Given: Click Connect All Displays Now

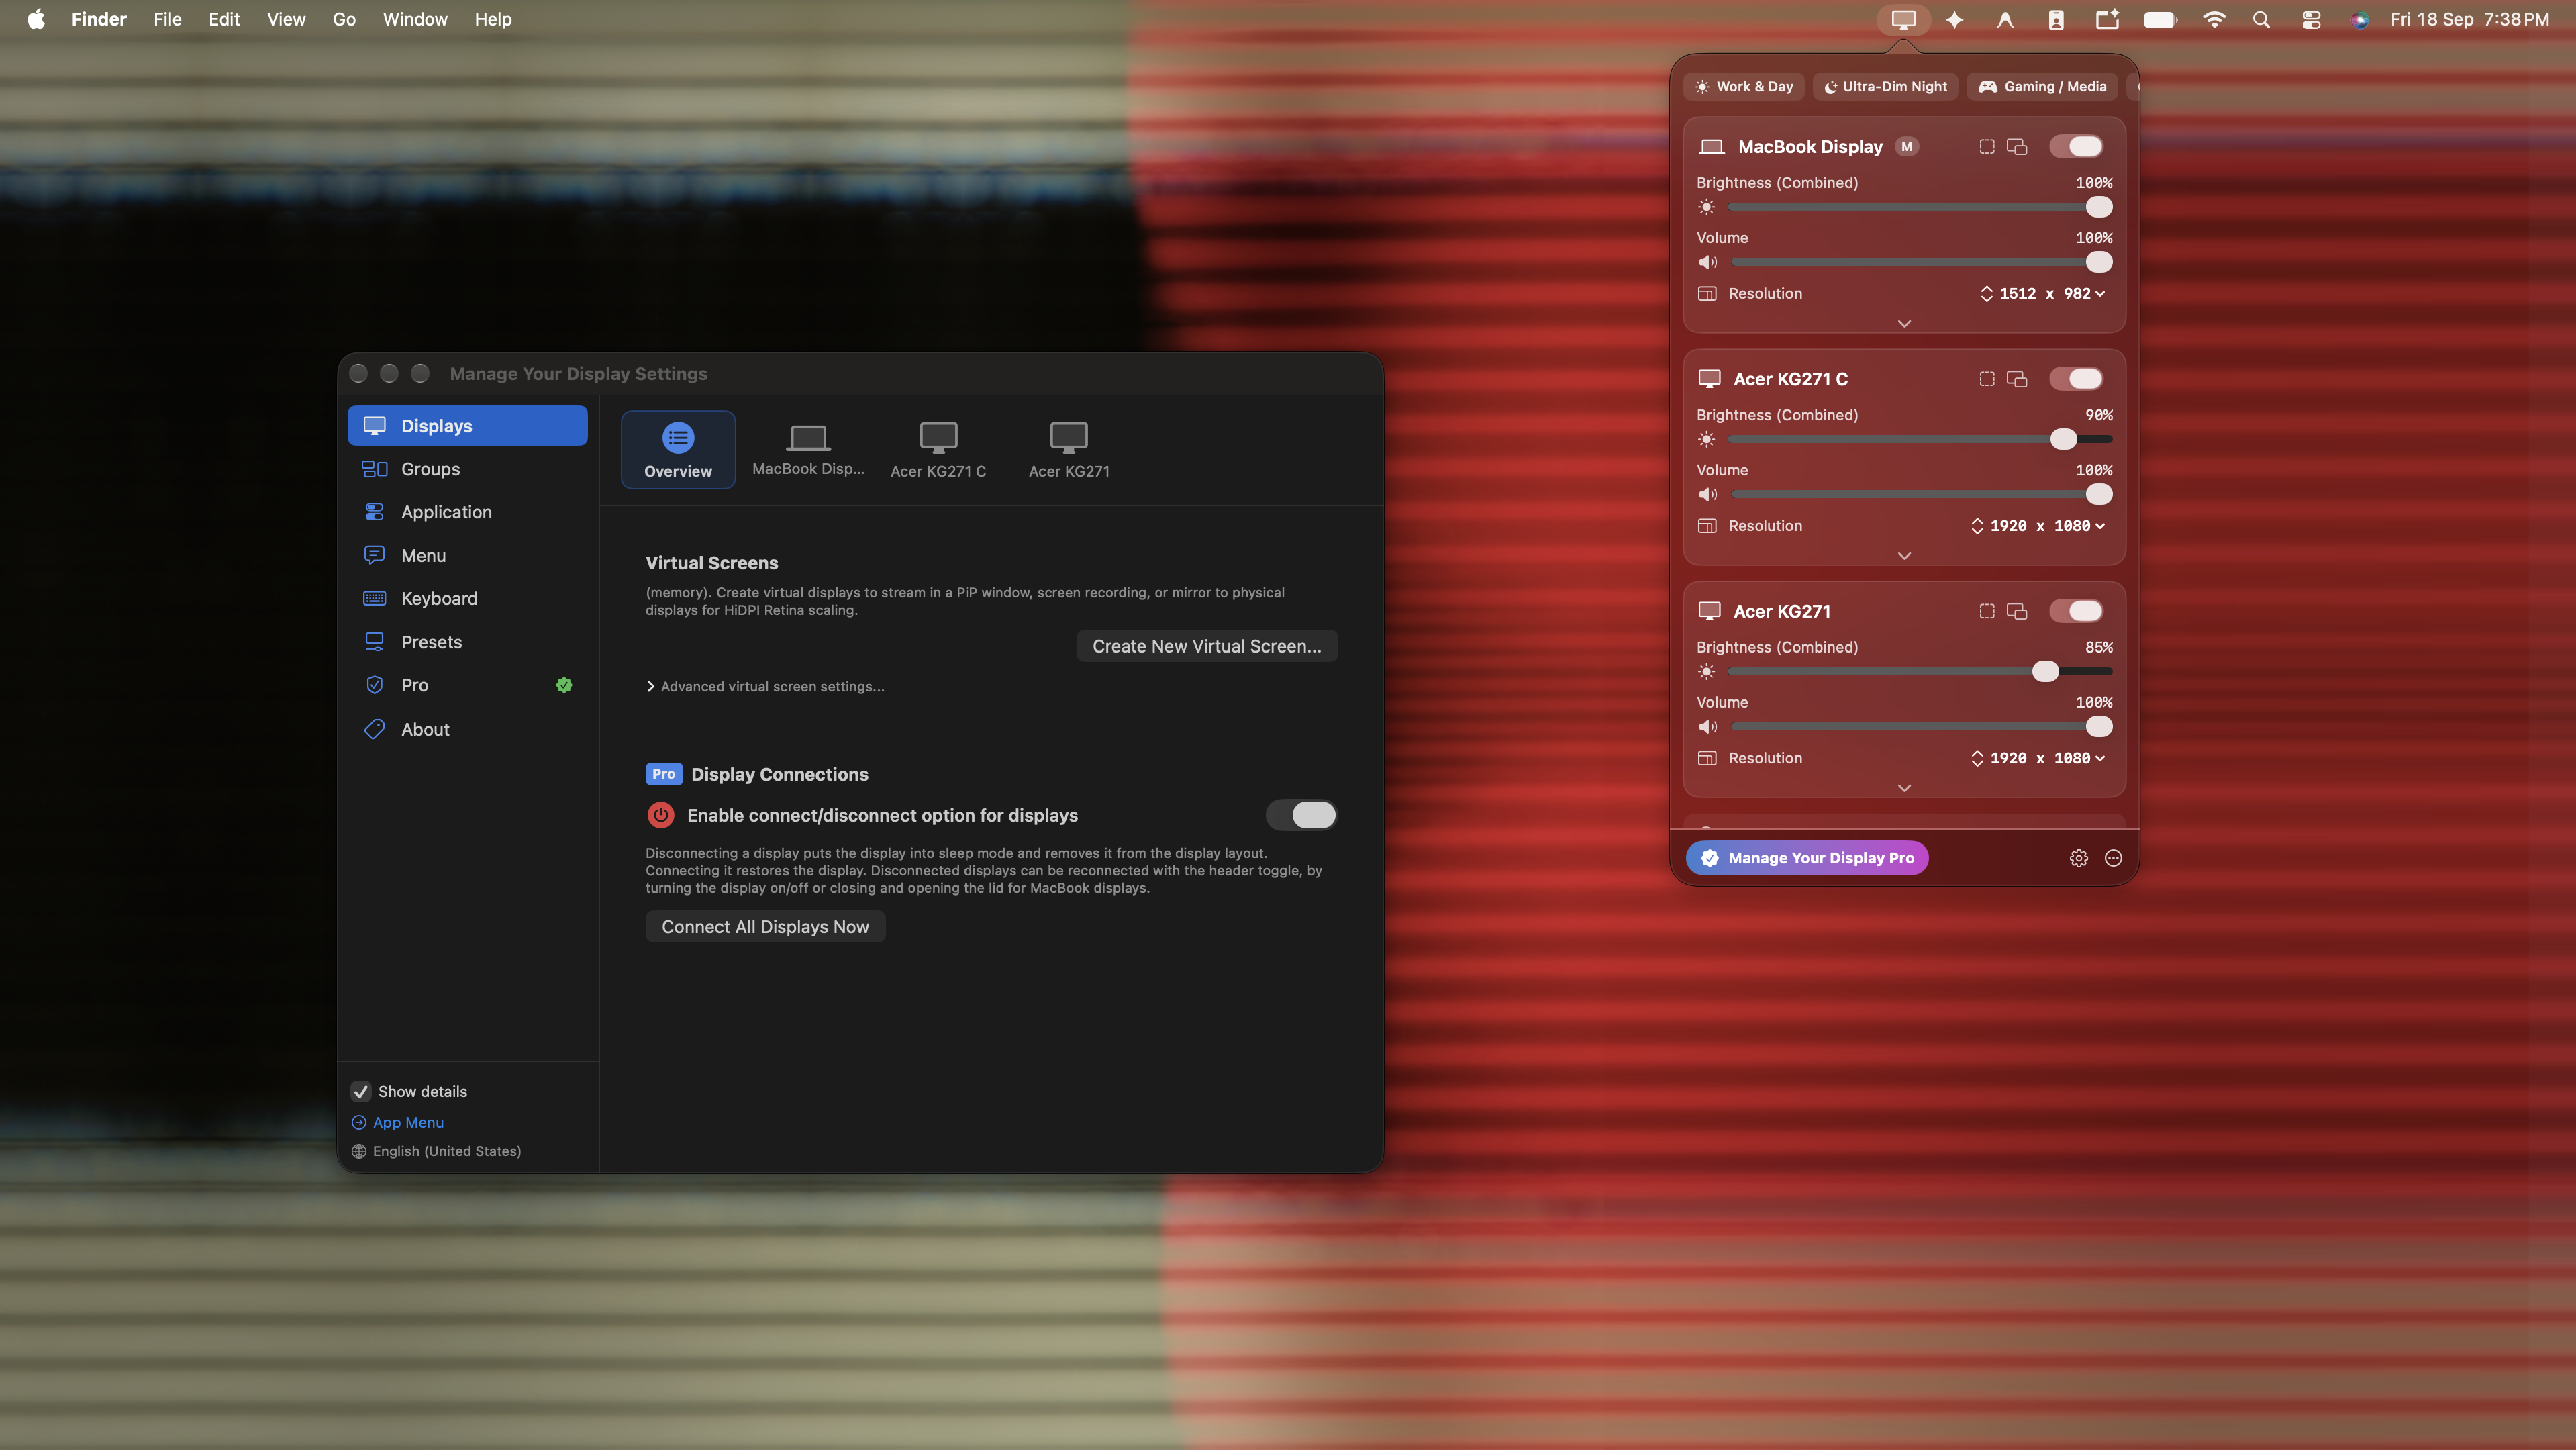Looking at the screenshot, I should pos(765,927).
